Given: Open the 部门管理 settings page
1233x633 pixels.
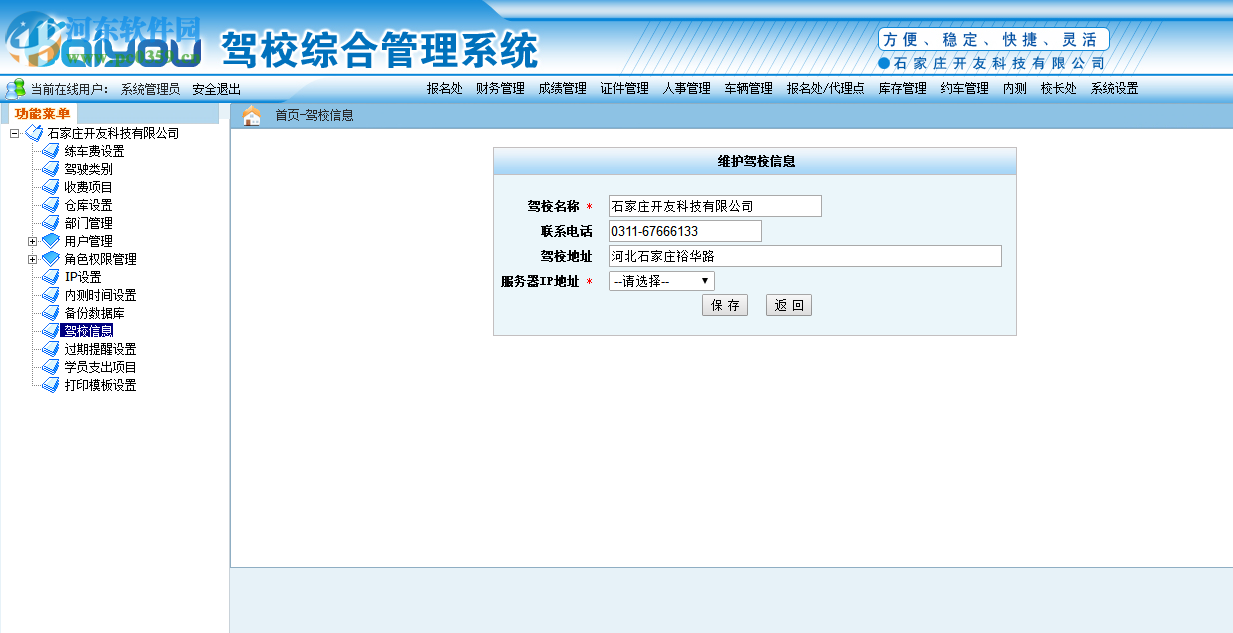Looking at the screenshot, I should (x=89, y=222).
